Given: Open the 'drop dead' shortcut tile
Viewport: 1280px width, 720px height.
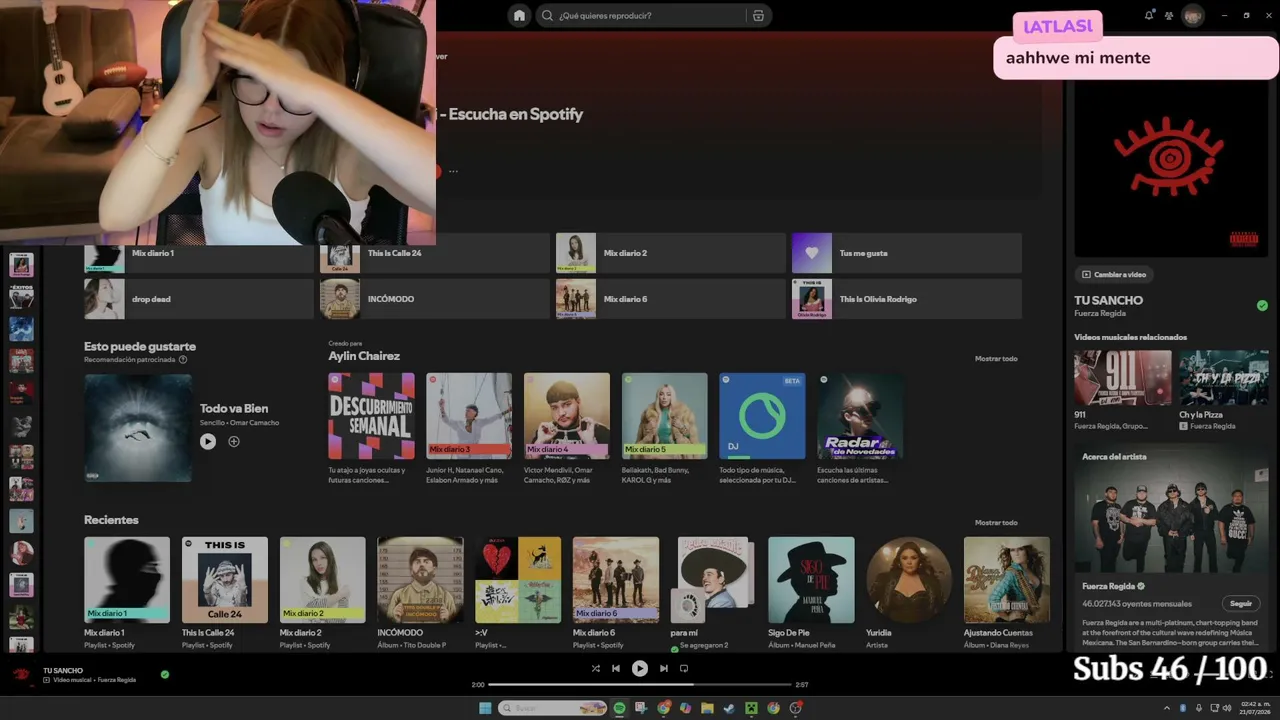Looking at the screenshot, I should tap(199, 299).
